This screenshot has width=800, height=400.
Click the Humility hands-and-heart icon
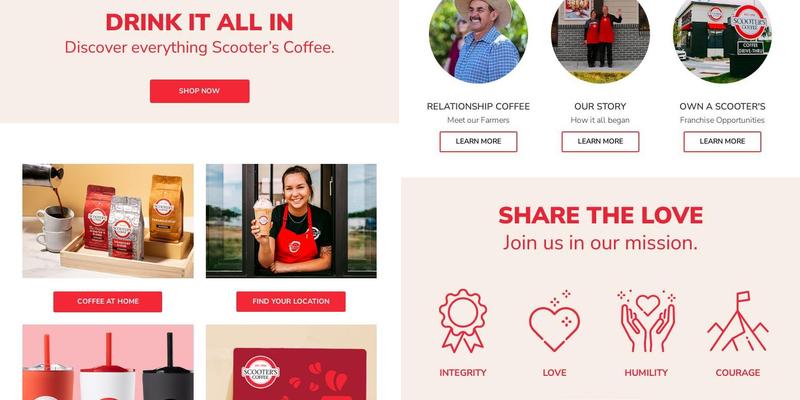(x=646, y=321)
